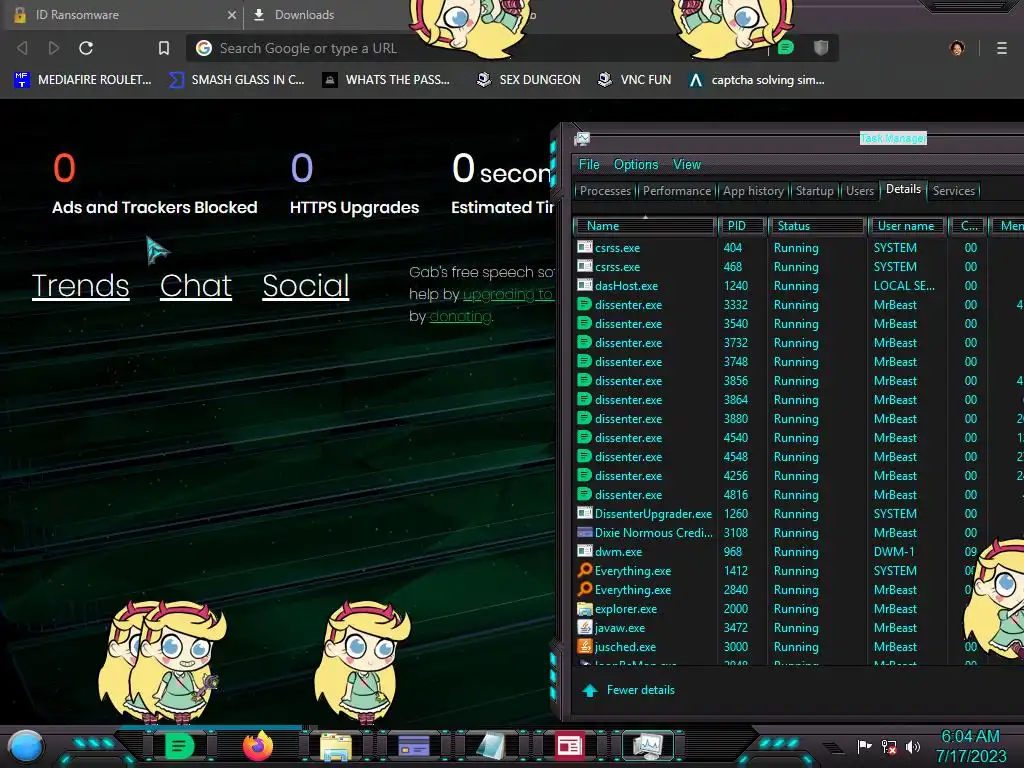Switch to Services tab

953,191
